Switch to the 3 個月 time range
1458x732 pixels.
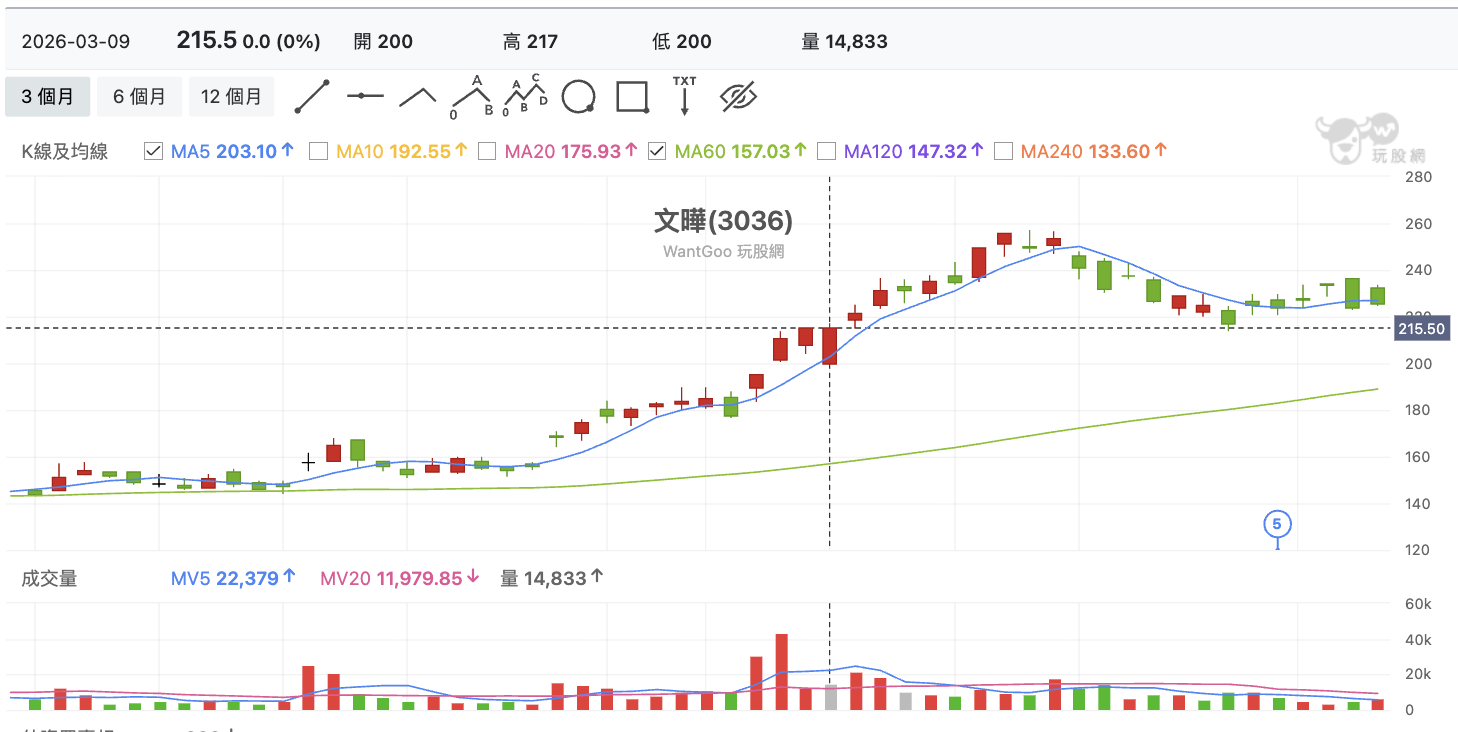point(48,97)
